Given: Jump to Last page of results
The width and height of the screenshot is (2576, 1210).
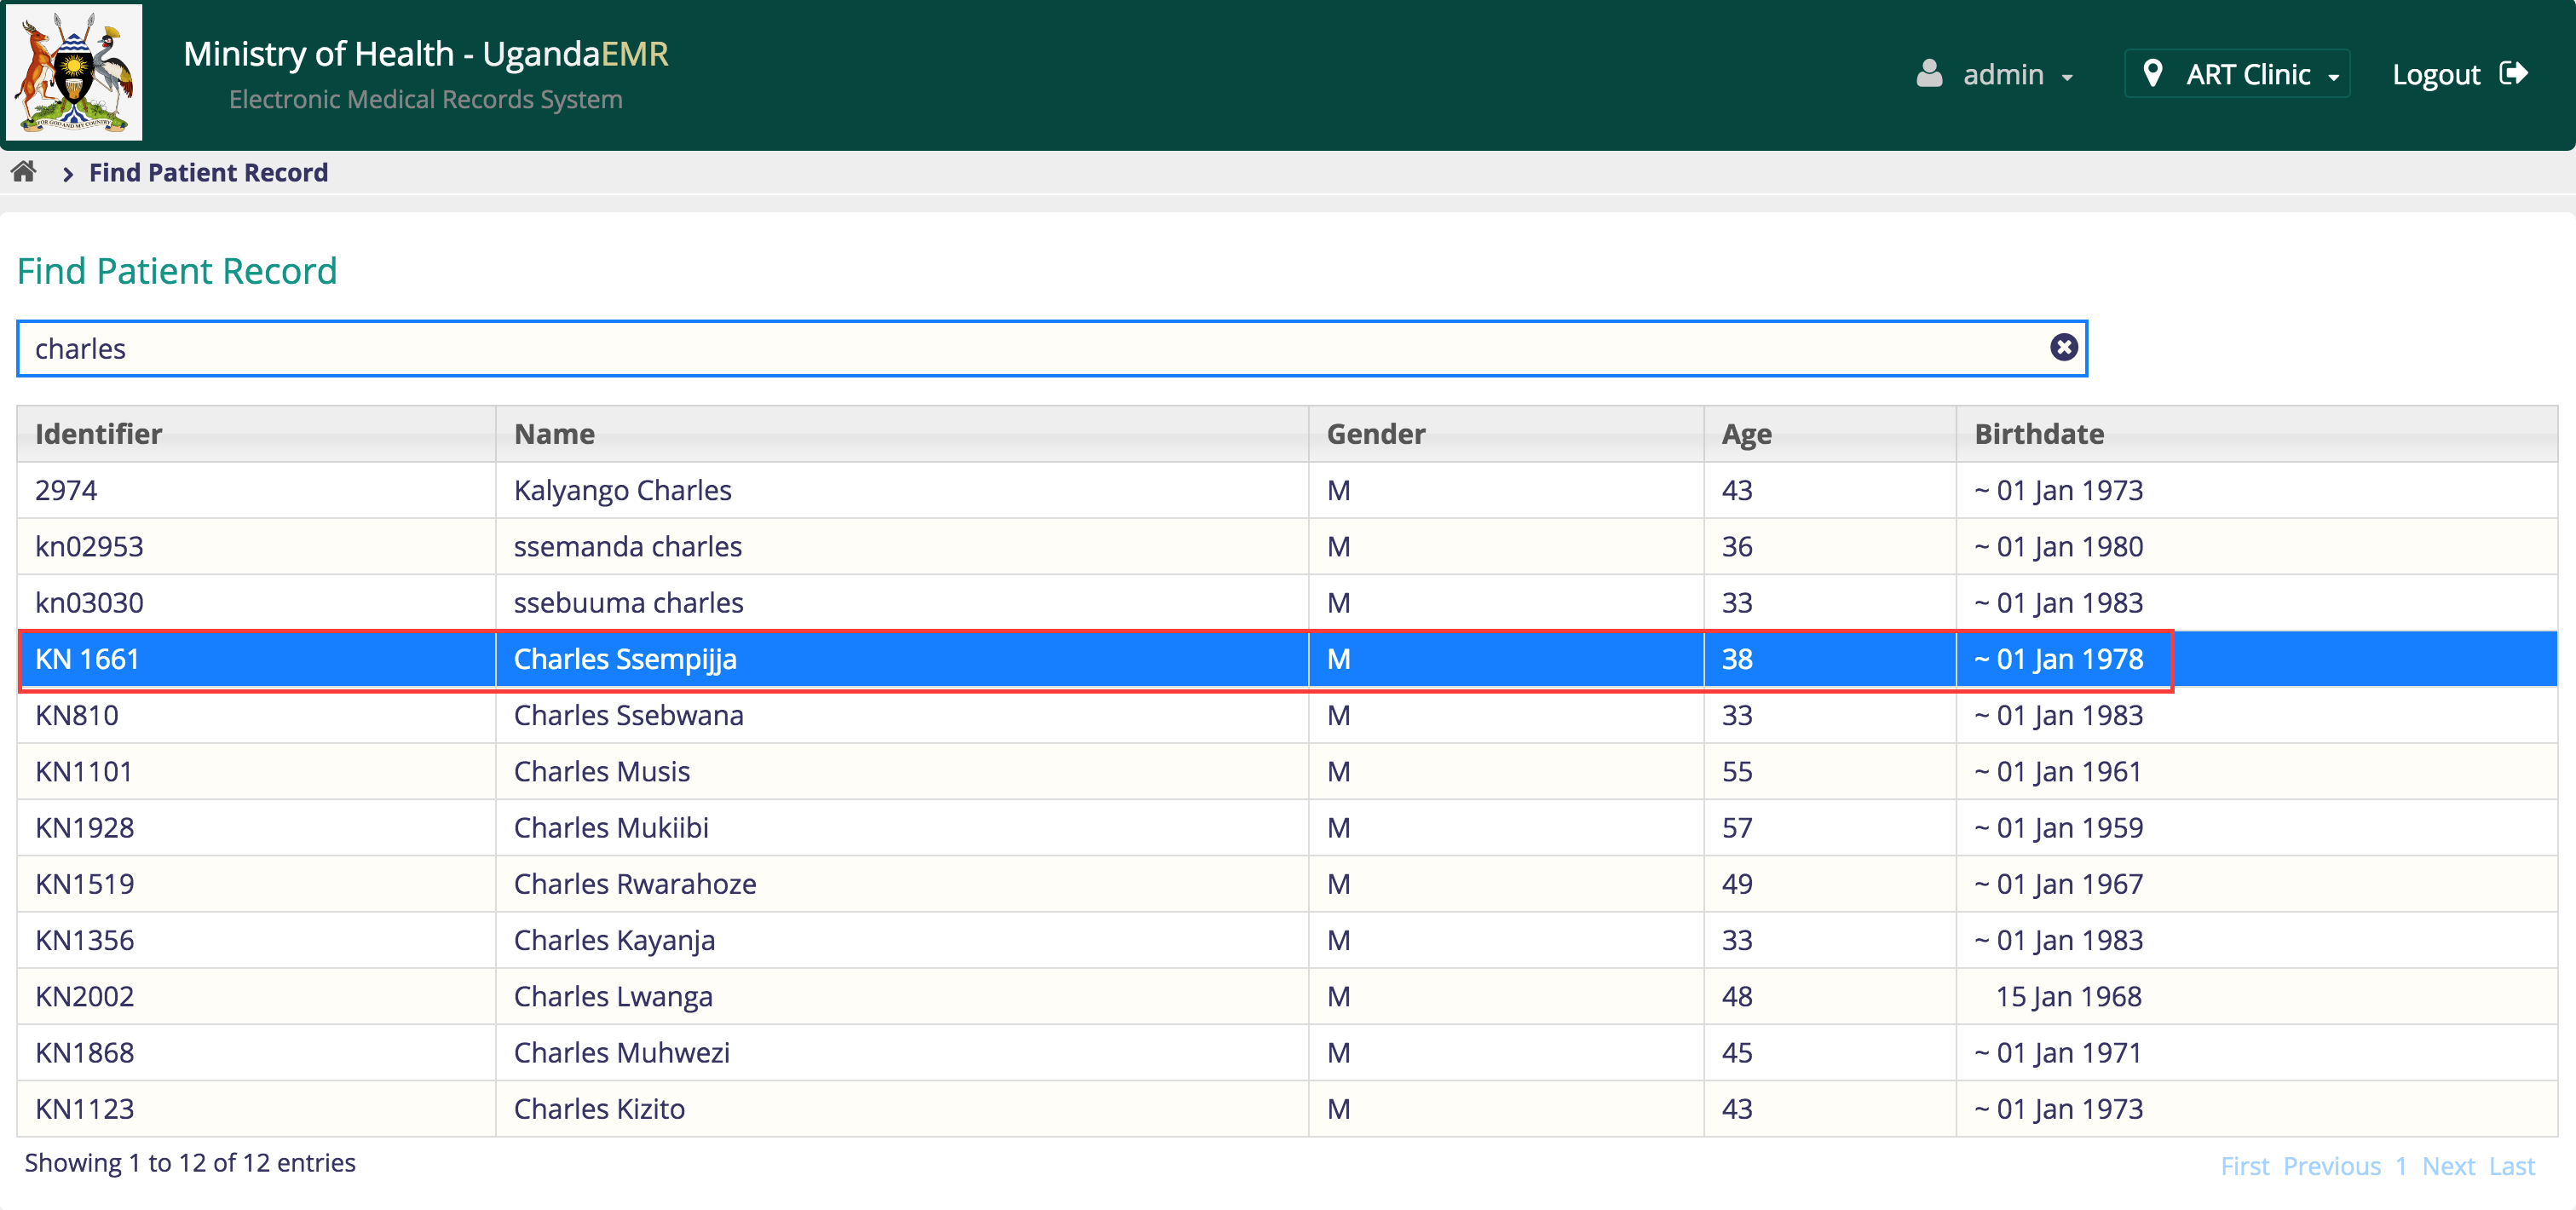Looking at the screenshot, I should point(2511,1166).
